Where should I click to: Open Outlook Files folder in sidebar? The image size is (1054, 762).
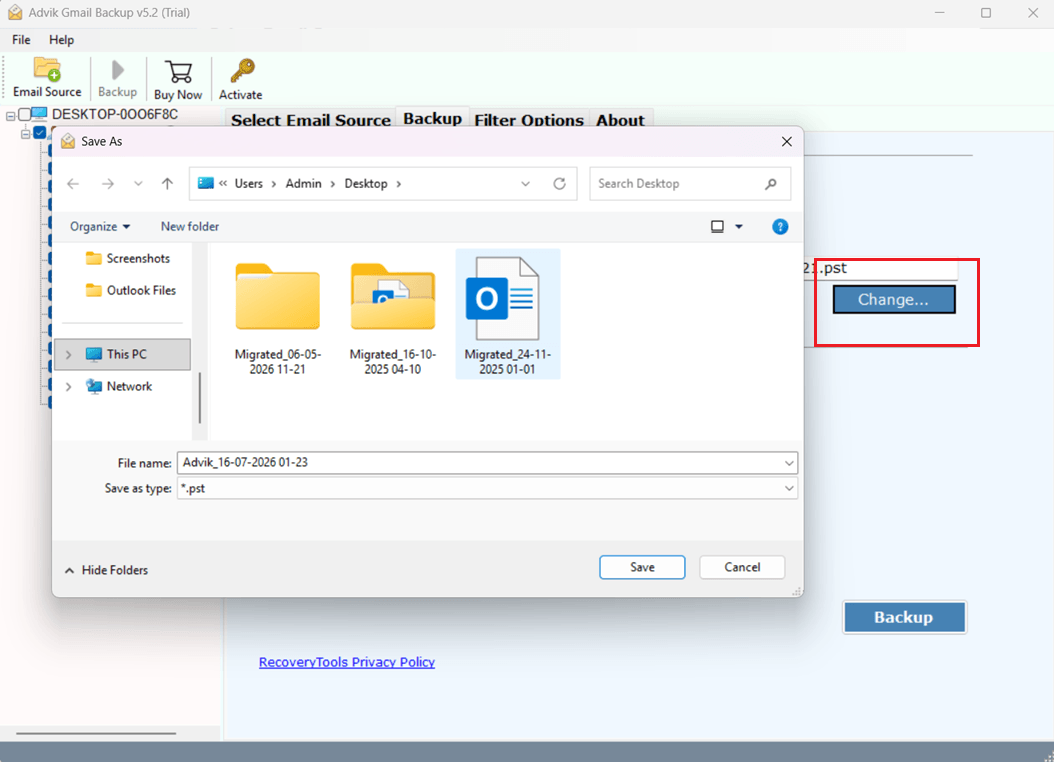pyautogui.click(x=131, y=290)
